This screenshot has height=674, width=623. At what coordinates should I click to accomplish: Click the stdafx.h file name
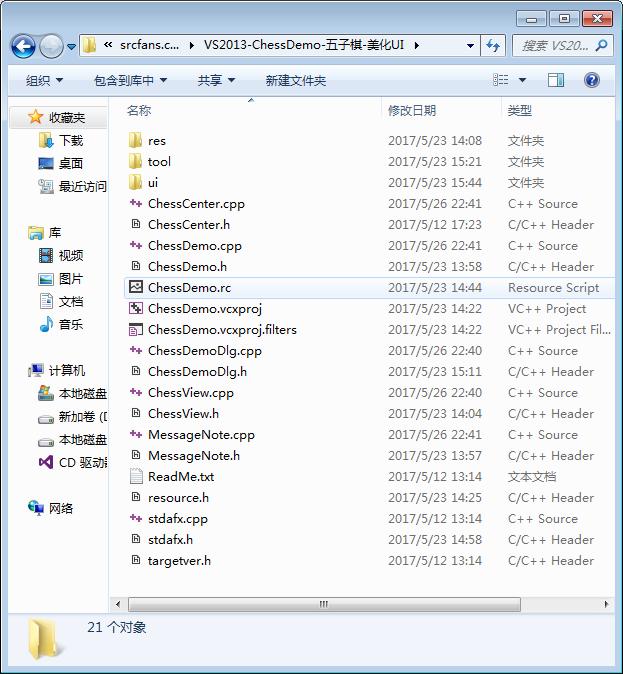[x=170, y=539]
